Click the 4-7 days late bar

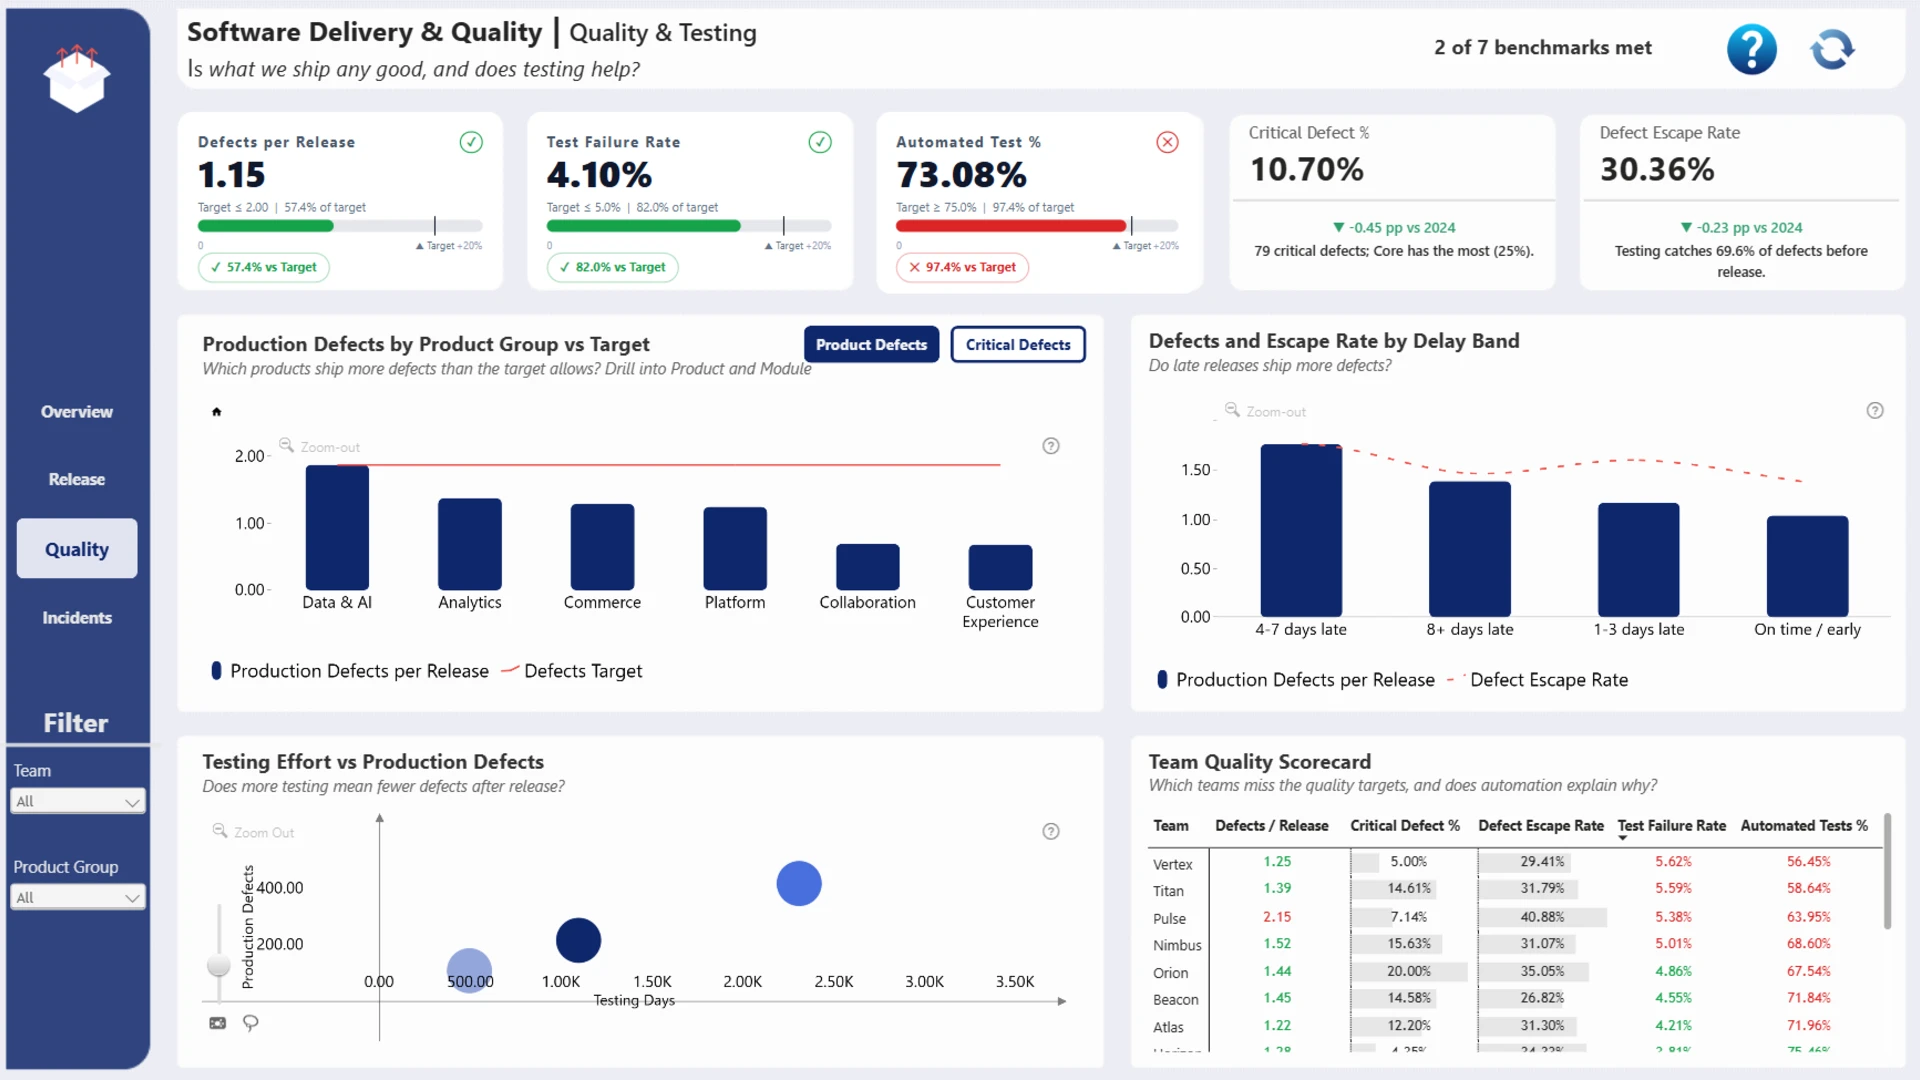click(1301, 530)
